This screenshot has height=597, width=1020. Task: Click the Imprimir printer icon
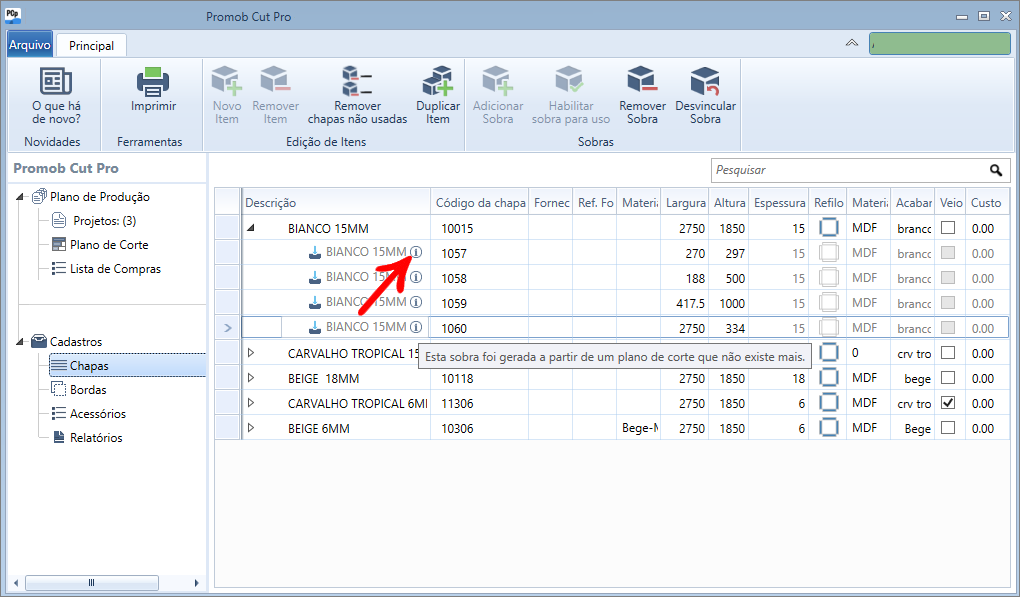tap(153, 81)
